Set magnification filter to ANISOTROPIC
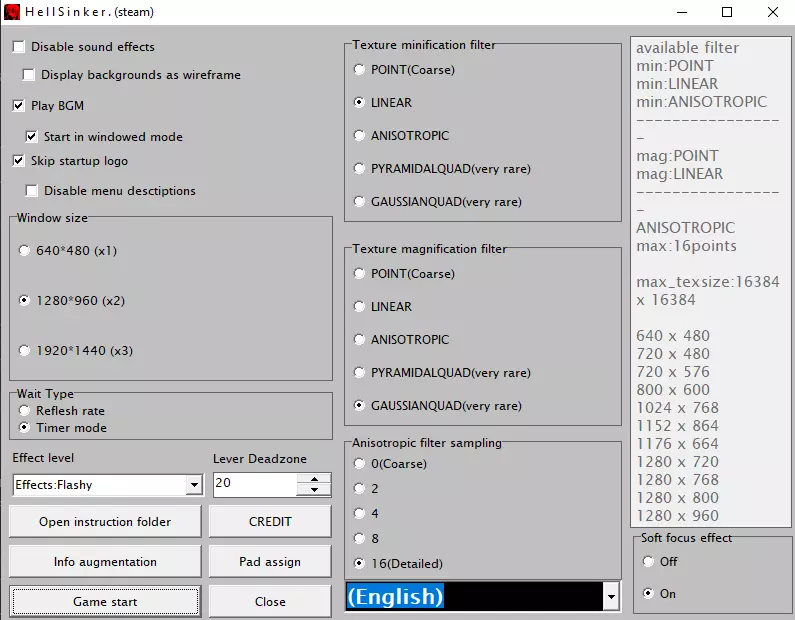 coord(359,339)
